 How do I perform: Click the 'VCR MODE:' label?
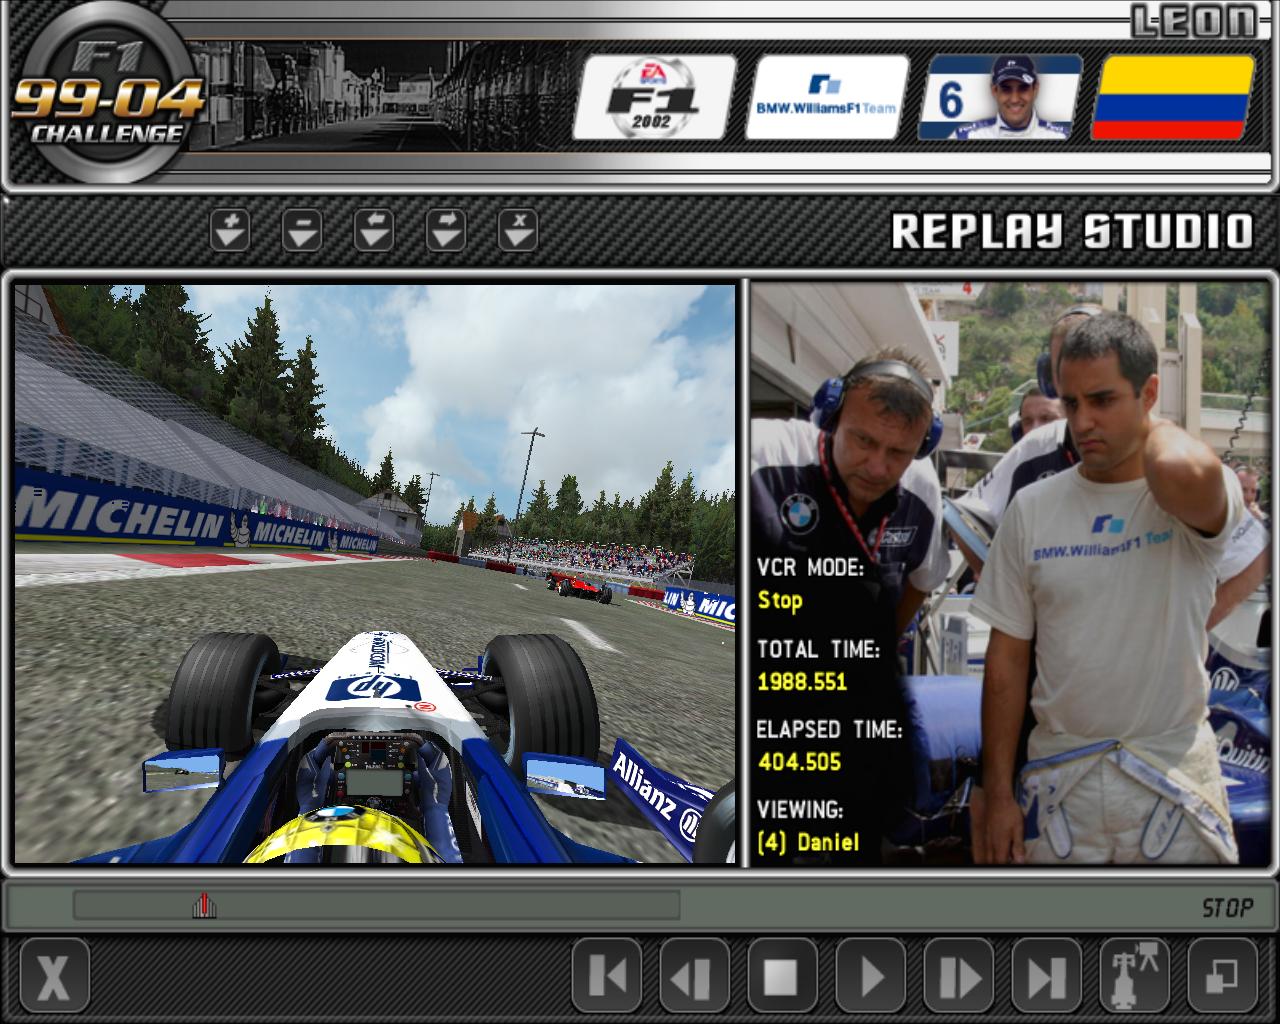tap(810, 568)
